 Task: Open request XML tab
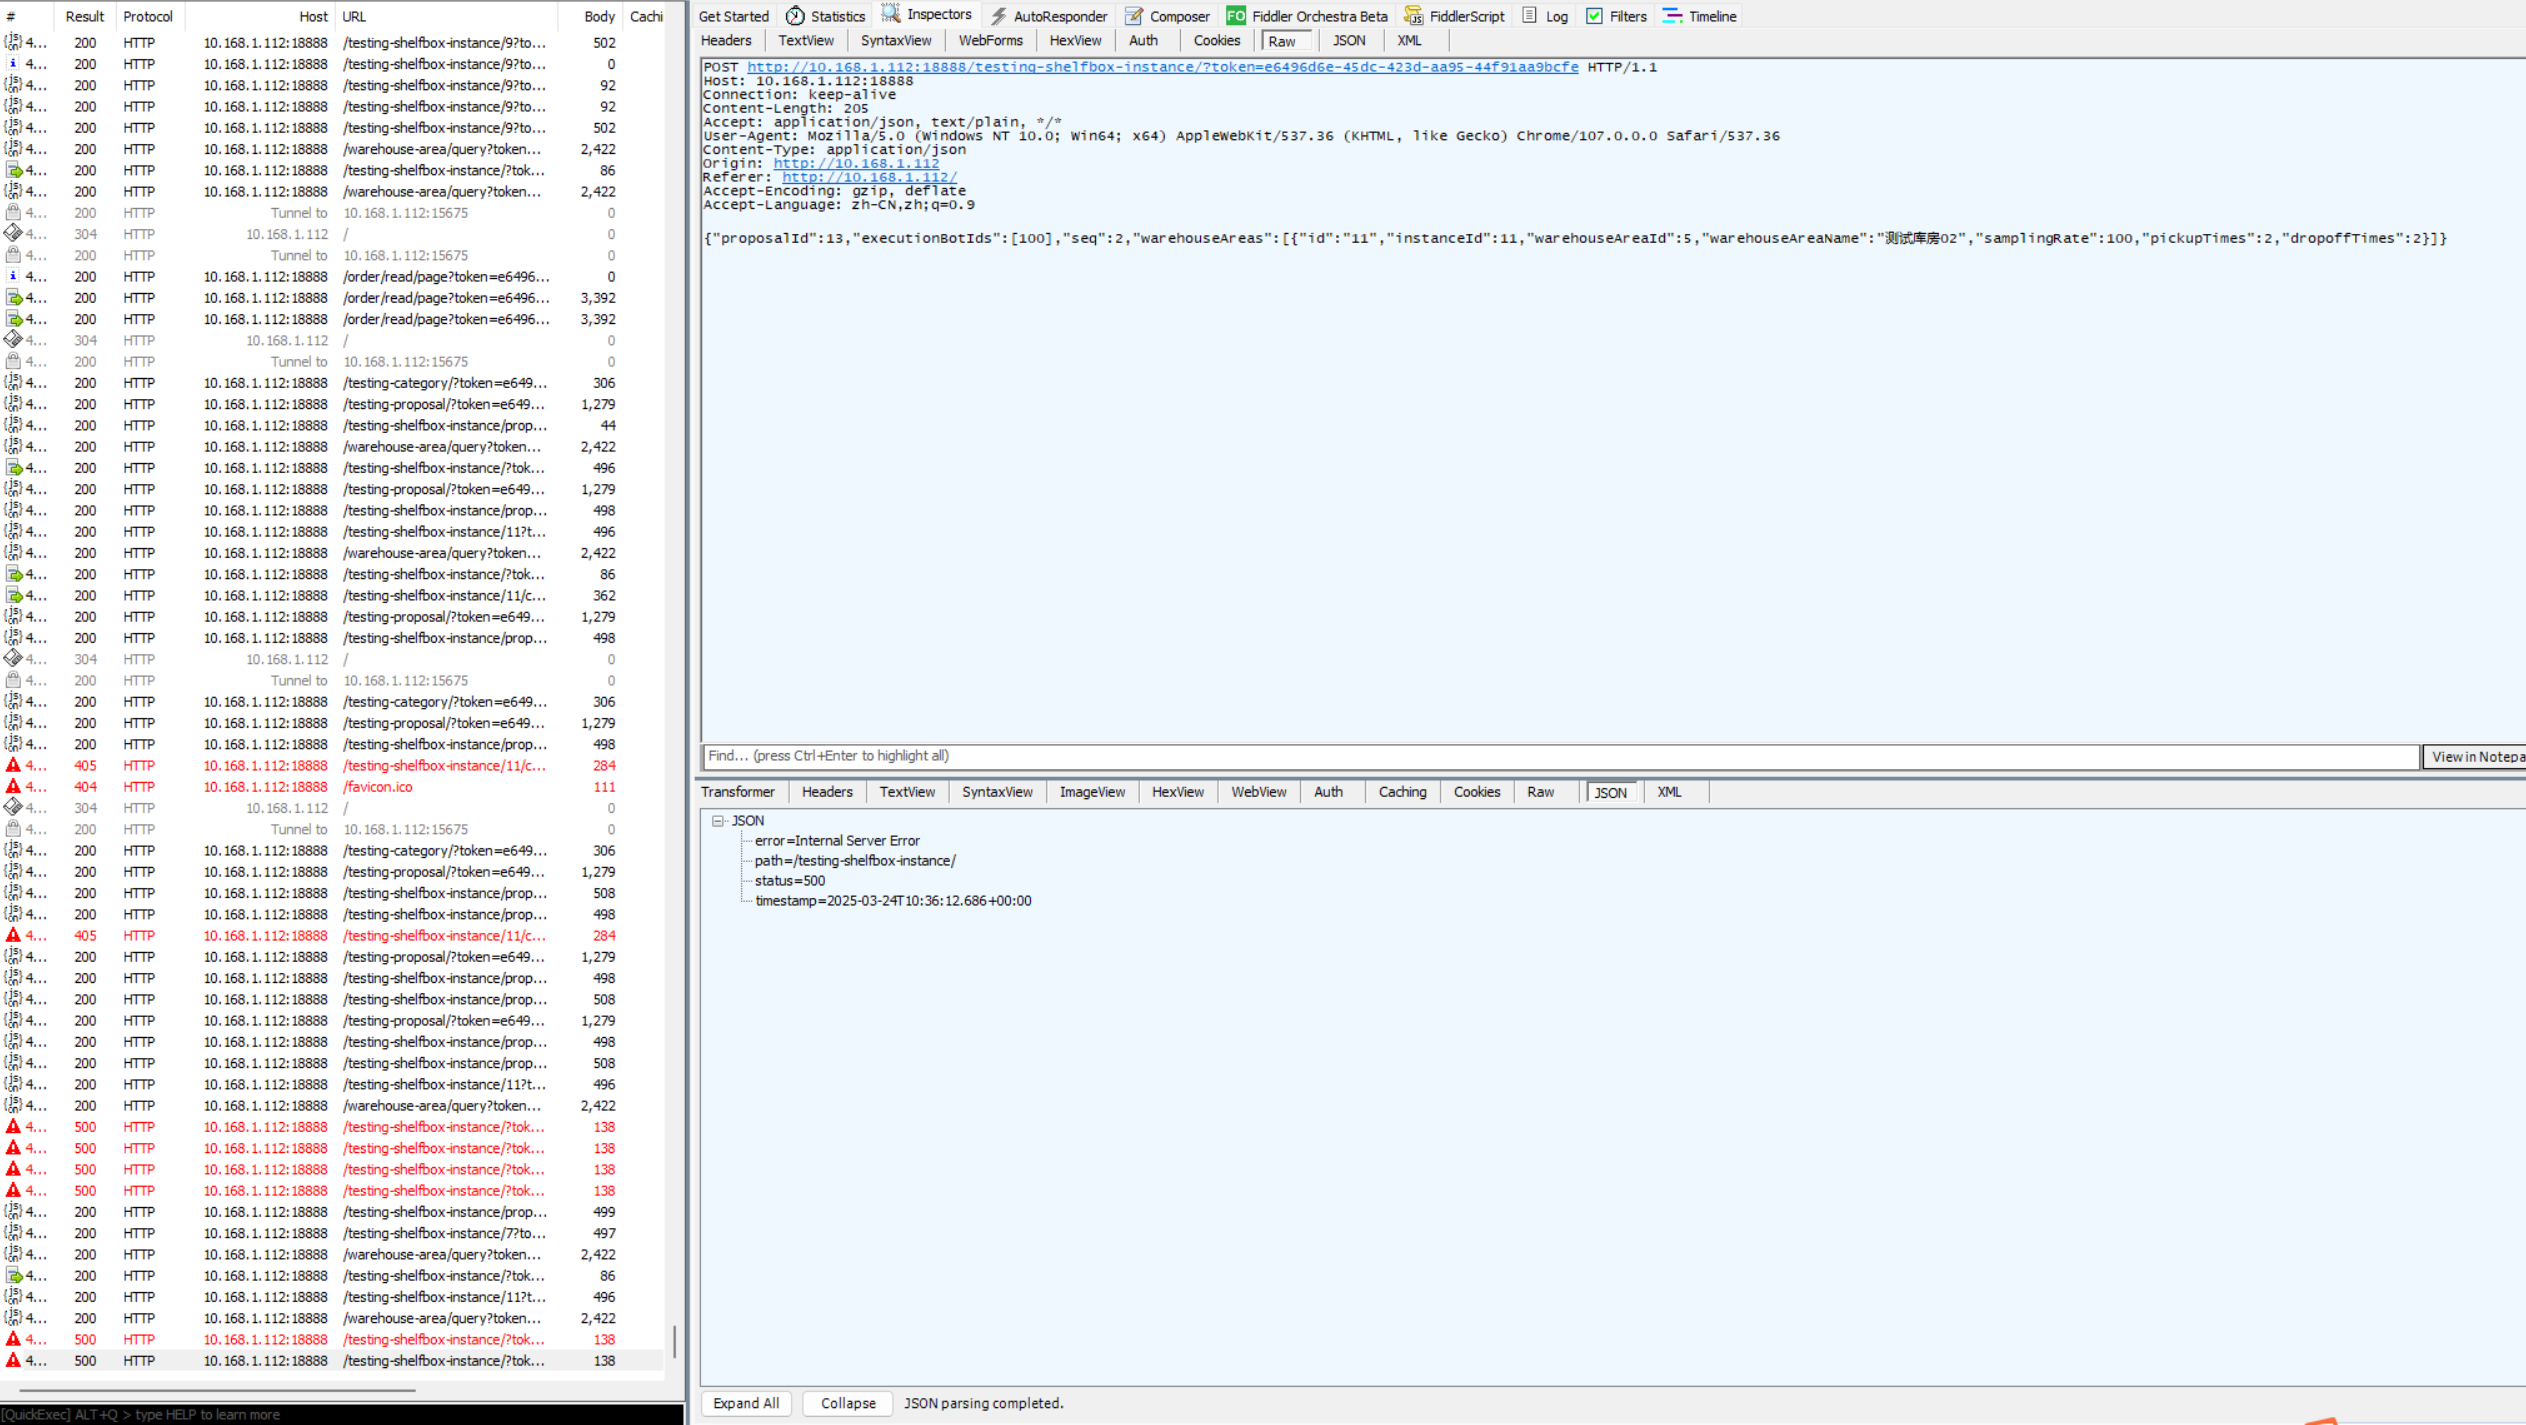pyautogui.click(x=1409, y=41)
